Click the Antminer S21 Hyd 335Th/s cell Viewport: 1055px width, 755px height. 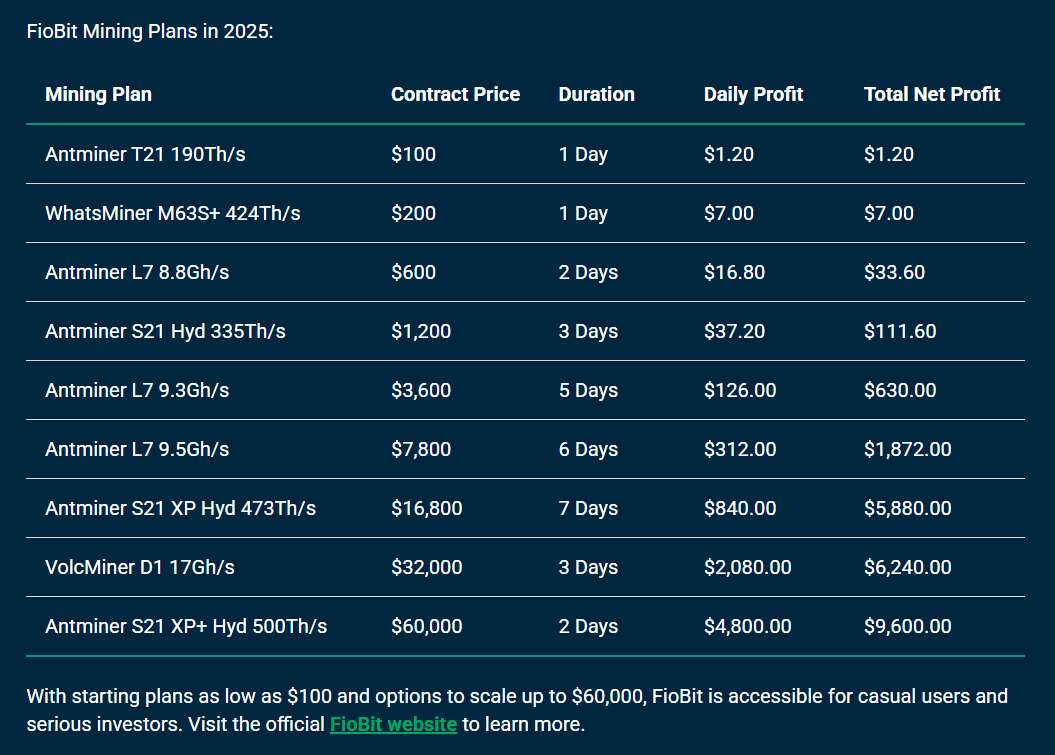pyautogui.click(x=165, y=332)
